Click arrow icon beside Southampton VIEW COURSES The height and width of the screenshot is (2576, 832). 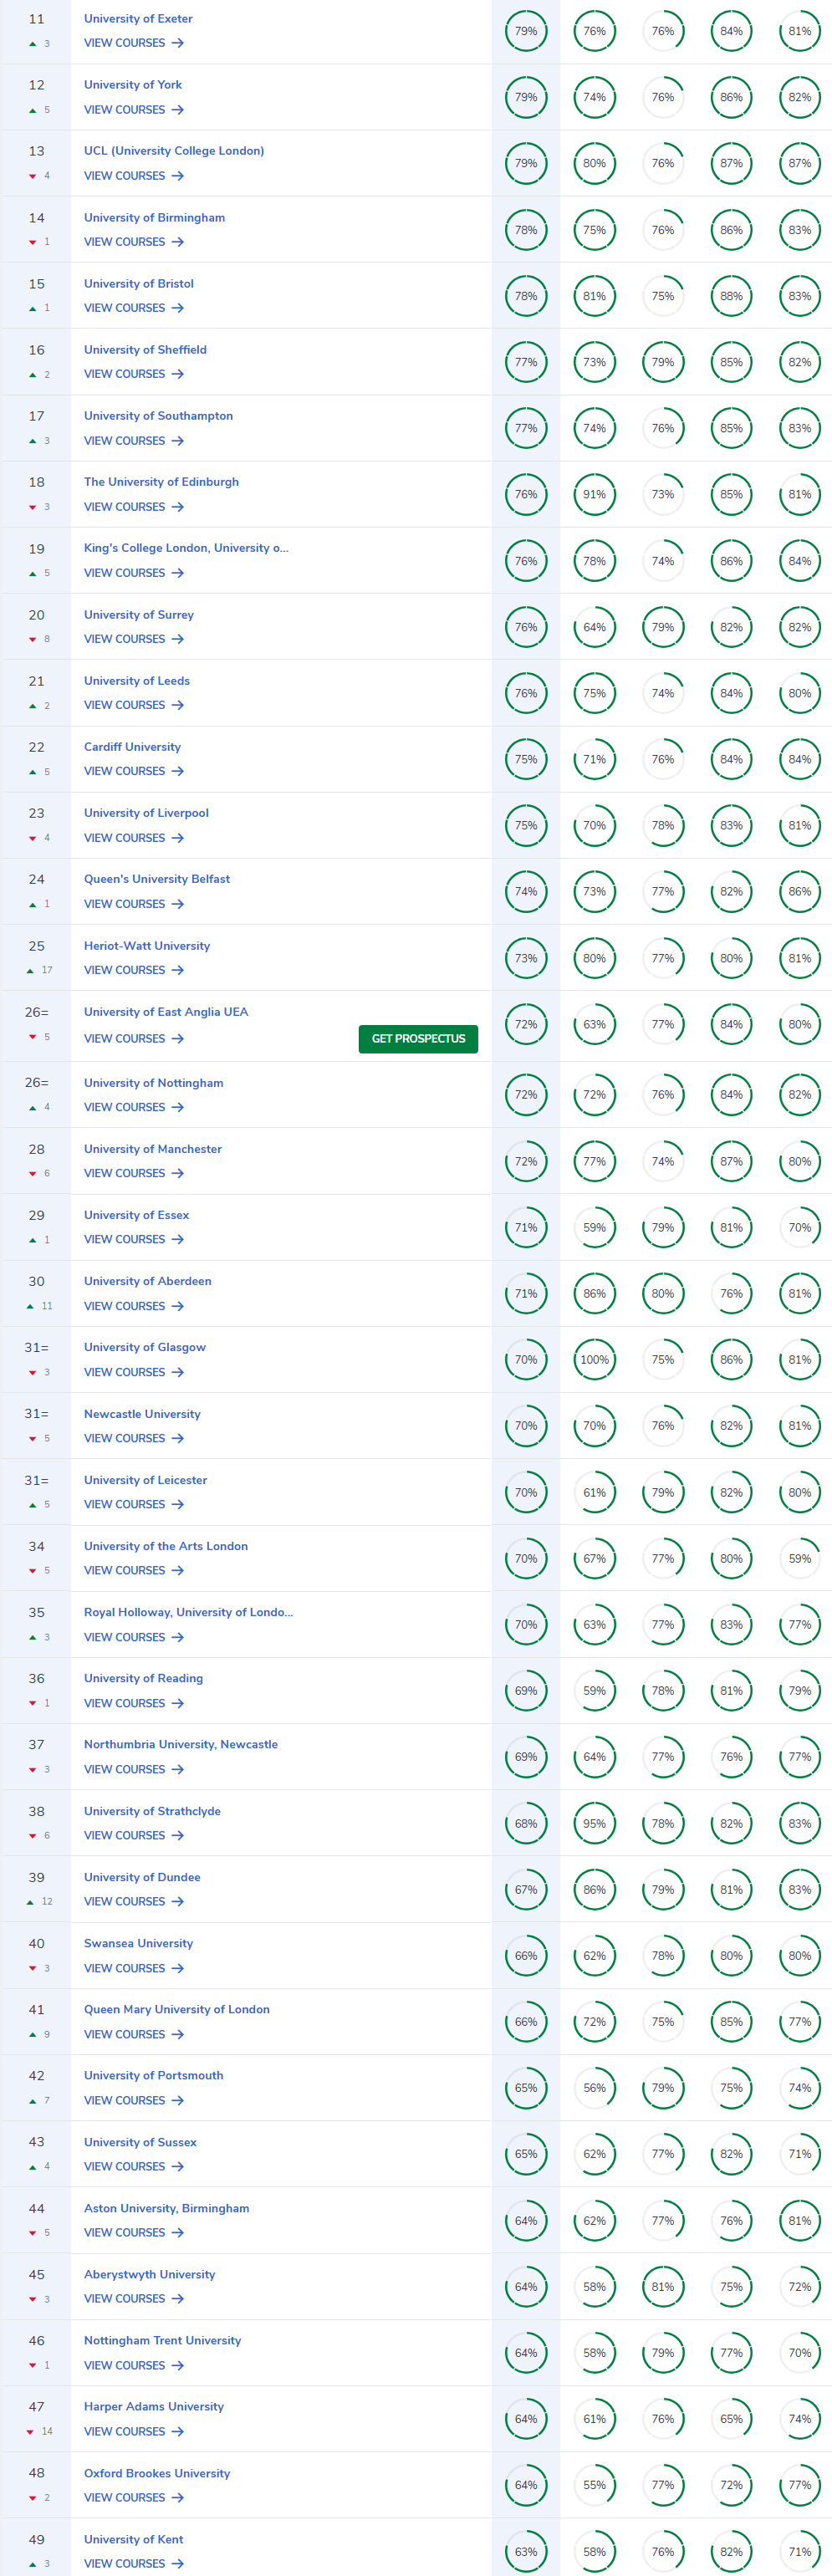[x=177, y=441]
